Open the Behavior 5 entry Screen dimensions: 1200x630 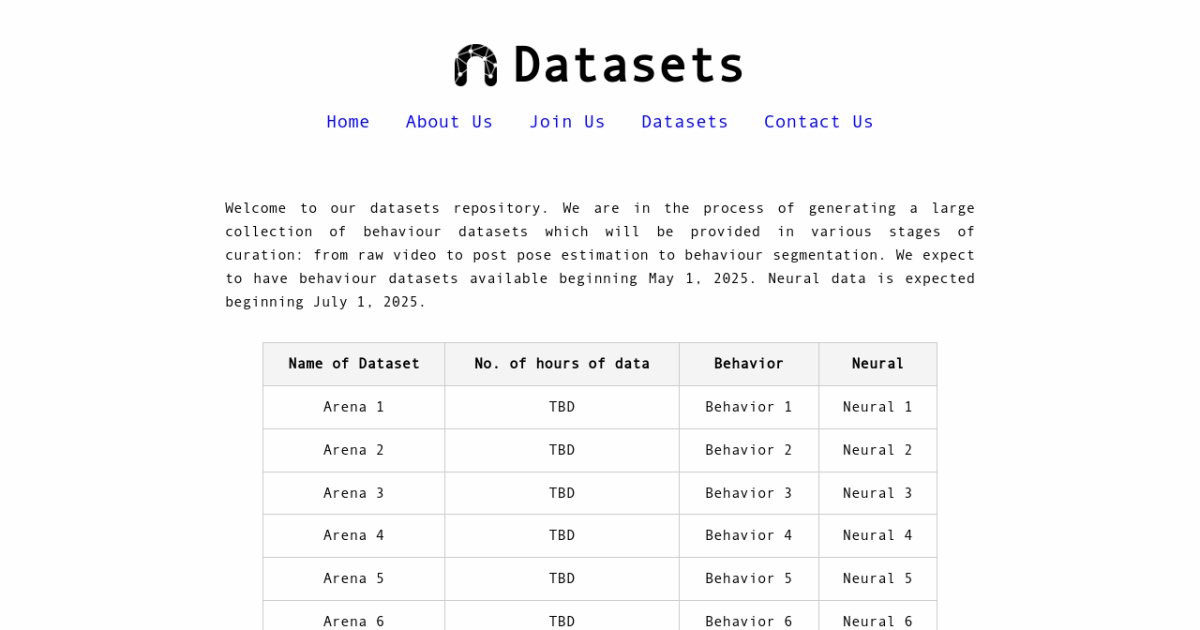pyautogui.click(x=749, y=579)
